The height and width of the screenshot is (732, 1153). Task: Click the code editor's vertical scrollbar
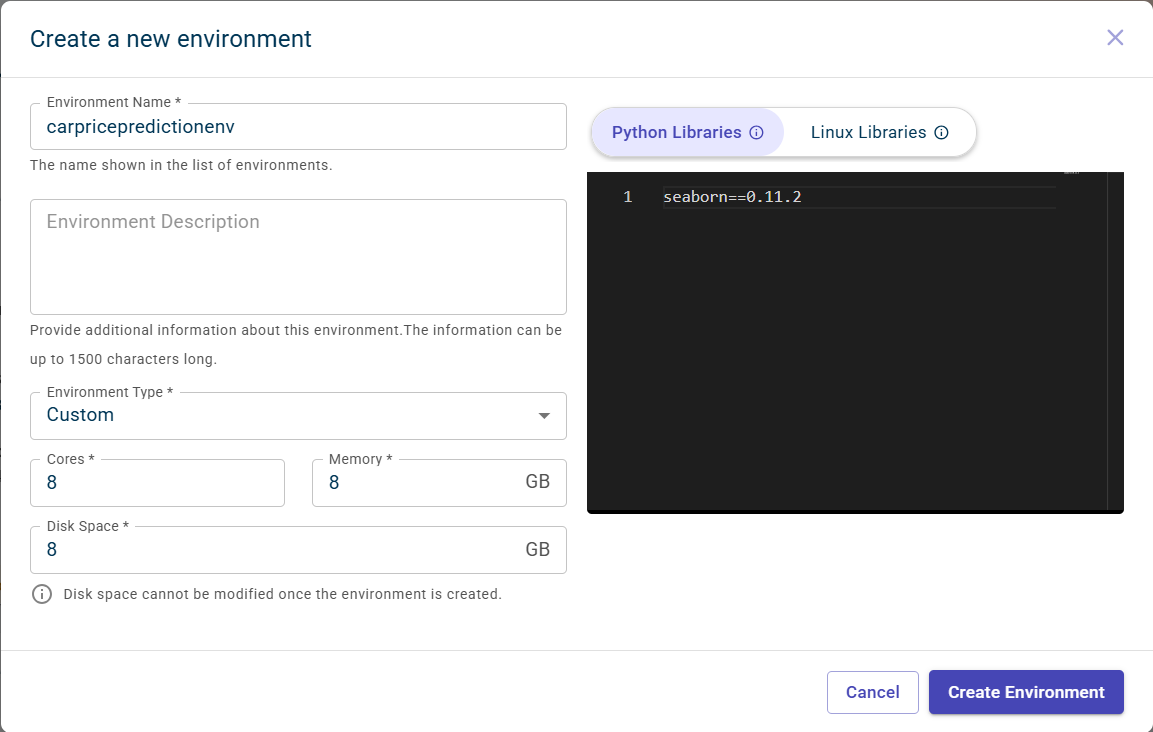point(1115,340)
